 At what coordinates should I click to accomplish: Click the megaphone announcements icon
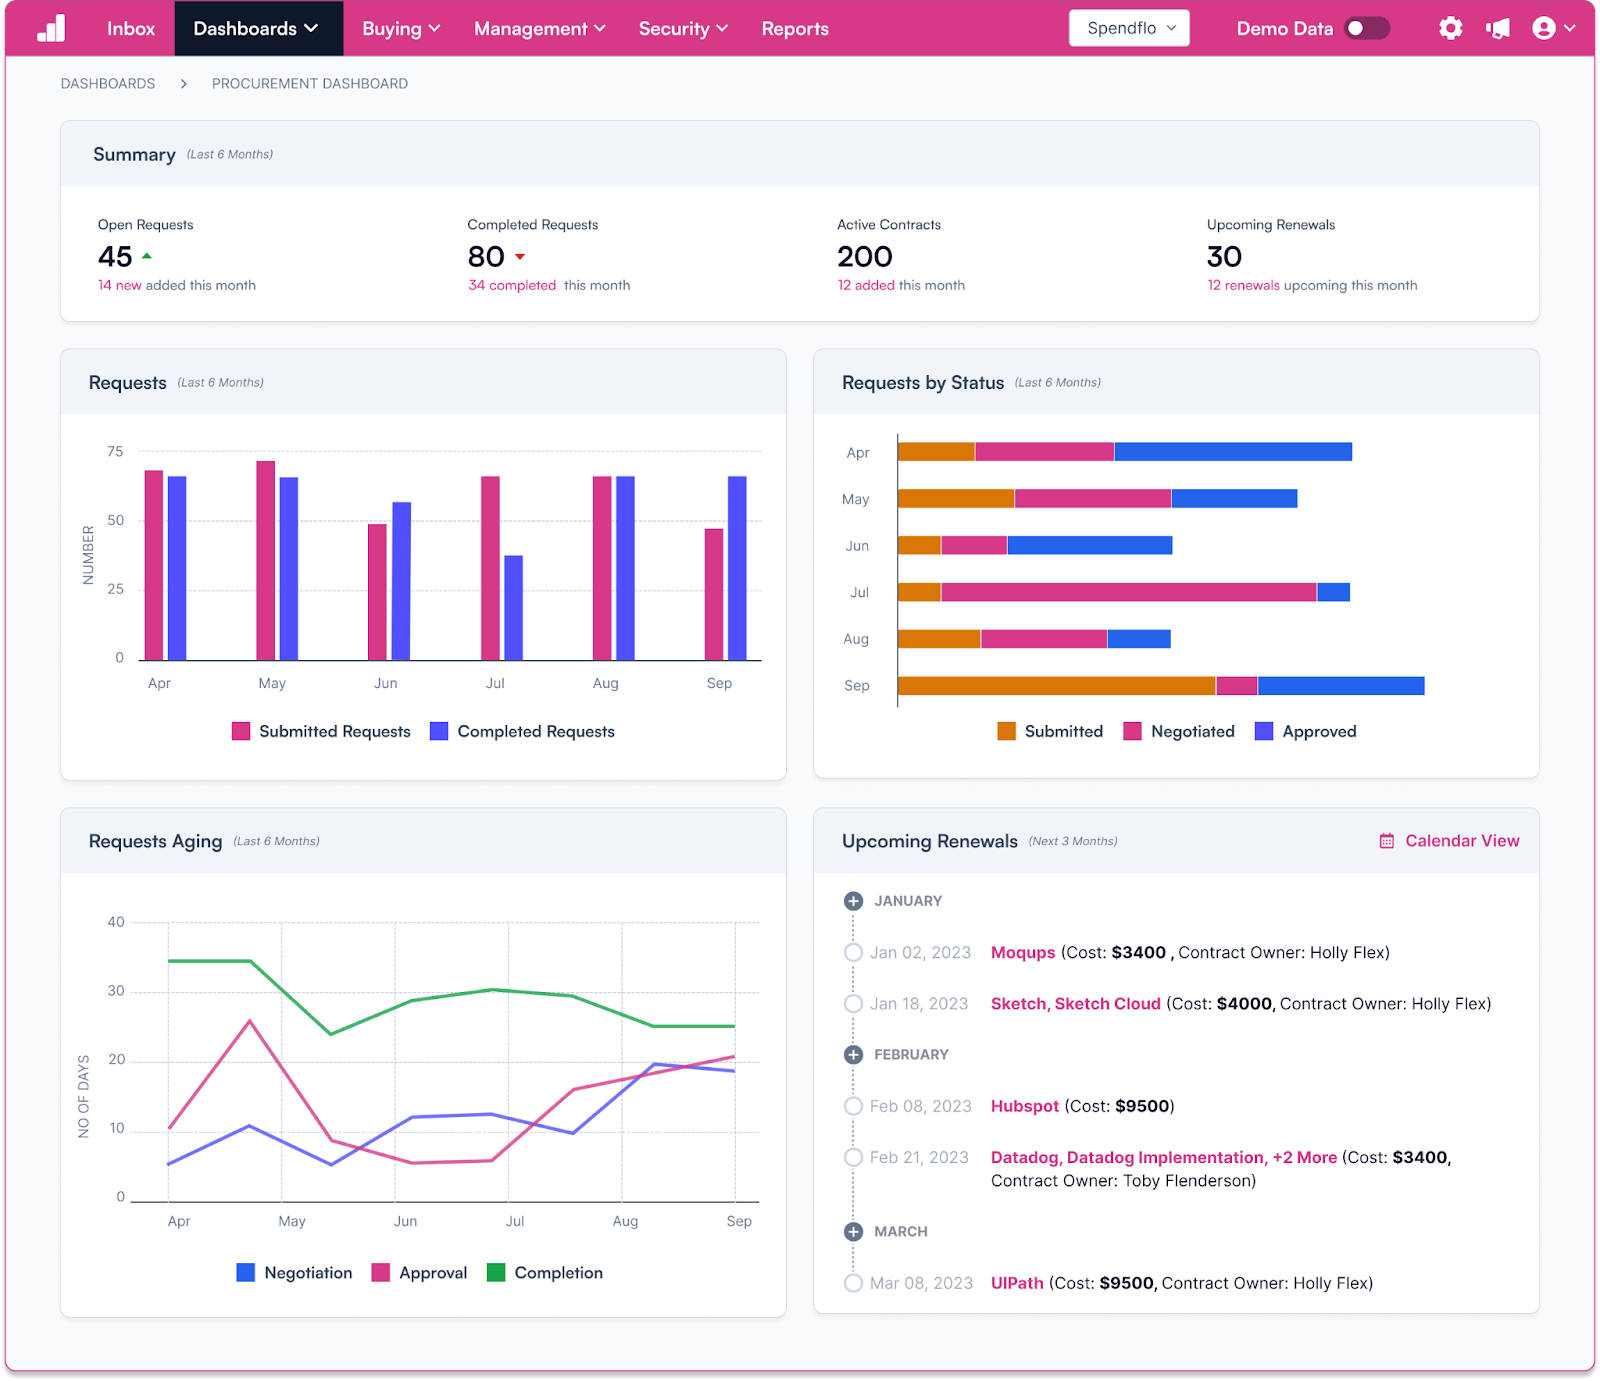pos(1498,28)
